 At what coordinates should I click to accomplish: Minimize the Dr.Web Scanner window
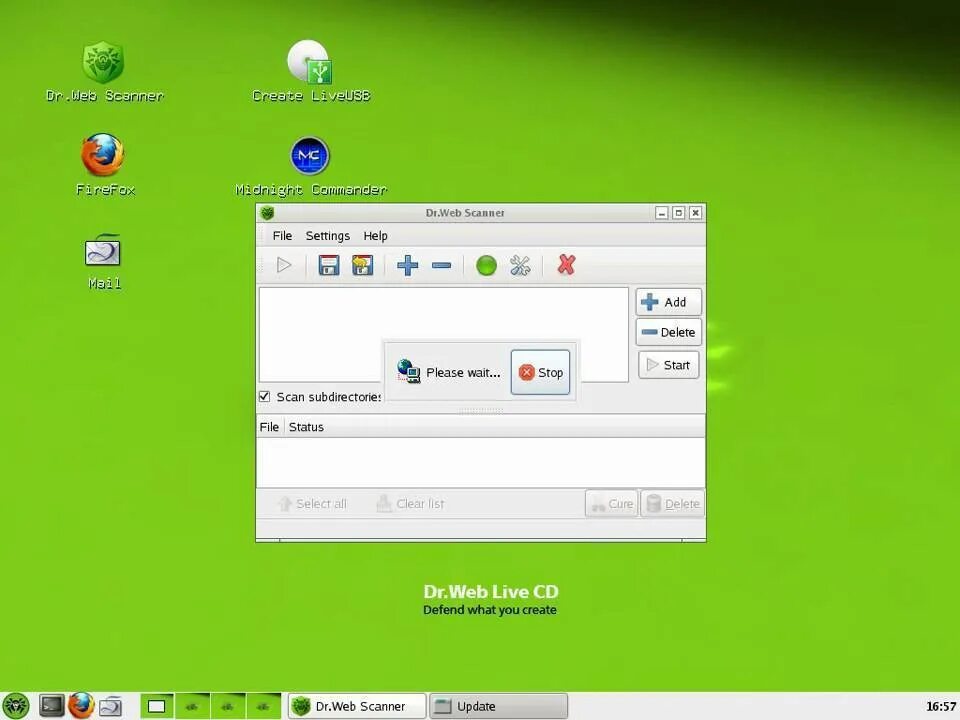coord(661,213)
